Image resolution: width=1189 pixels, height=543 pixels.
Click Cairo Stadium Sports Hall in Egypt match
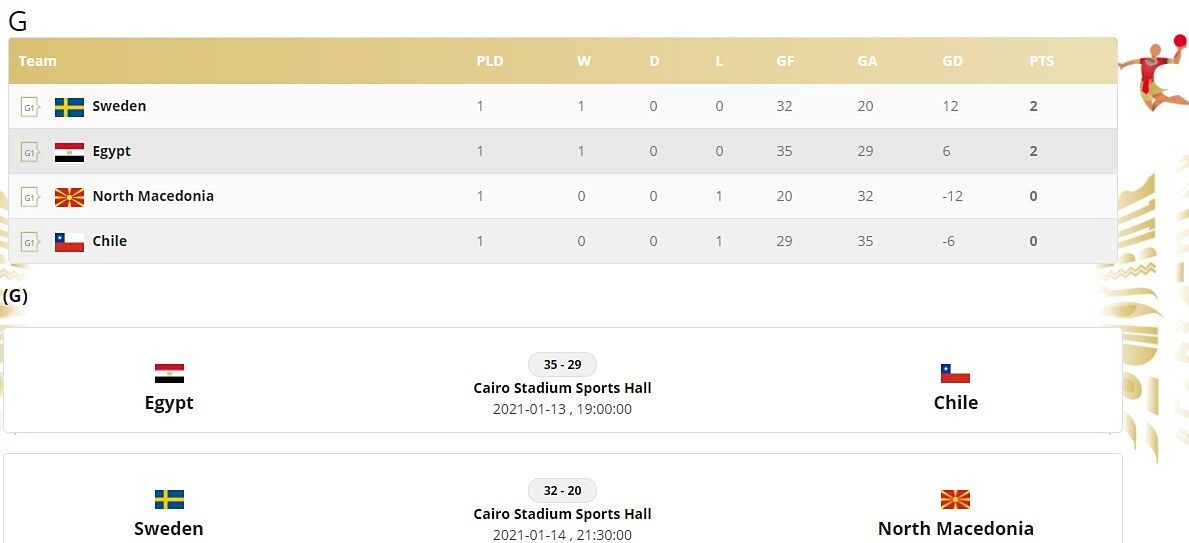[x=562, y=388]
